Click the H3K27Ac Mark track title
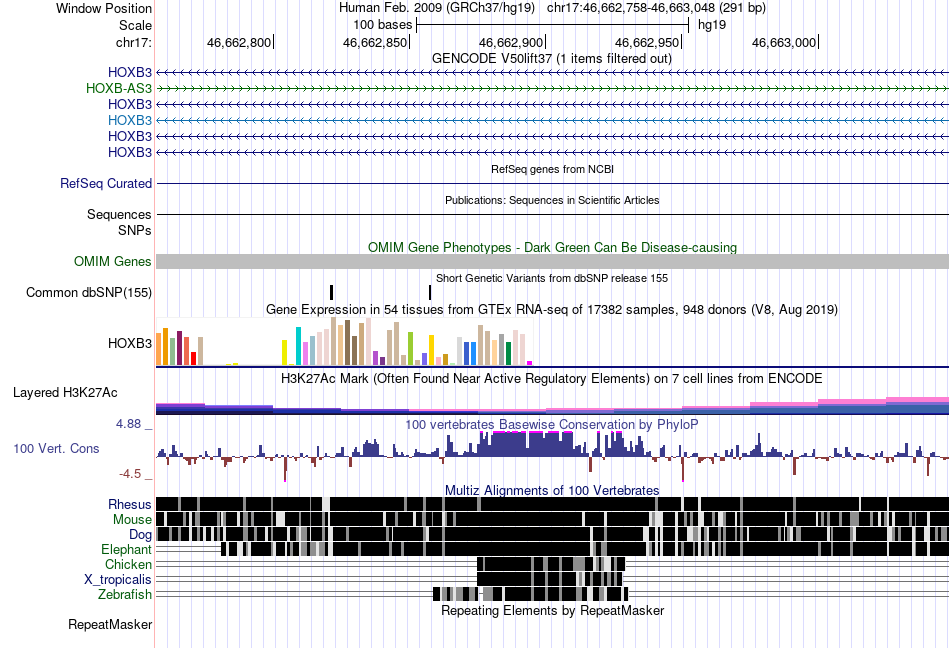Image resolution: width=950 pixels, height=648 pixels. [552, 379]
